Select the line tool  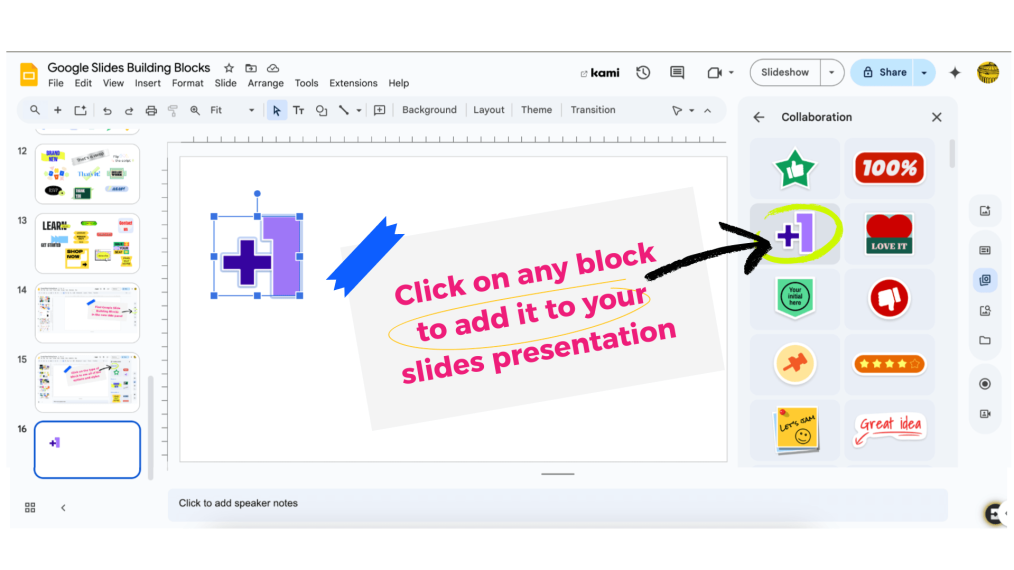pos(343,111)
